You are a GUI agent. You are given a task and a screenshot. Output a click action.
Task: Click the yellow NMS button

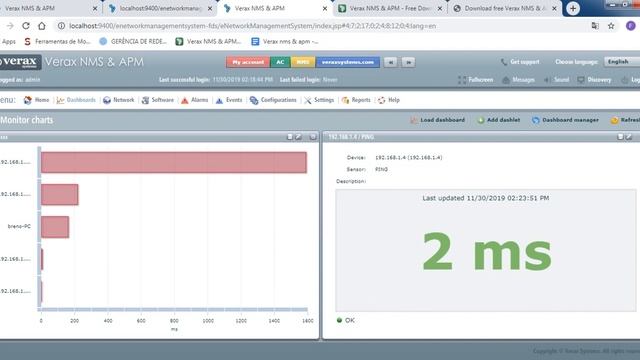303,62
